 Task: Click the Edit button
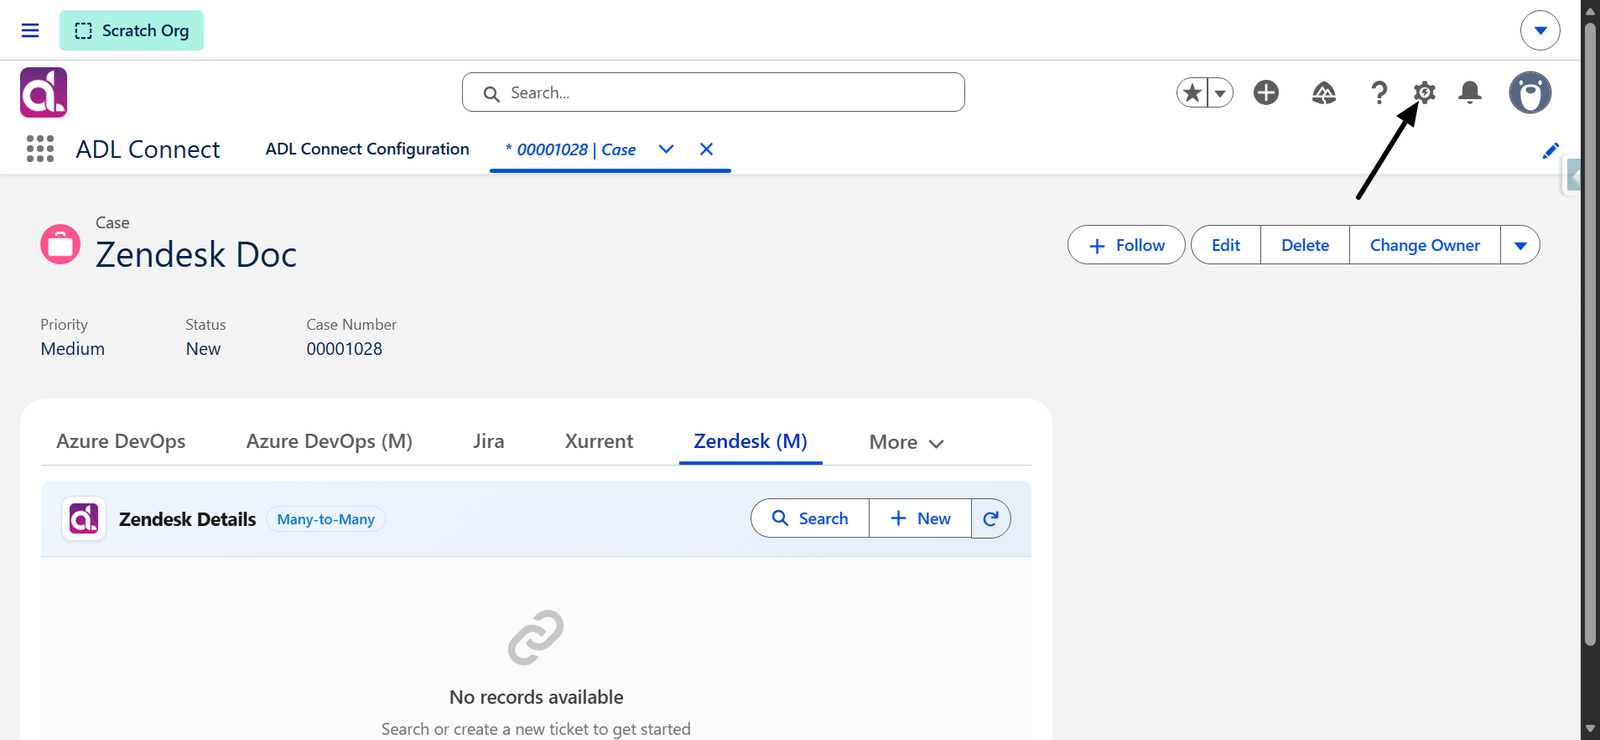click(x=1226, y=245)
